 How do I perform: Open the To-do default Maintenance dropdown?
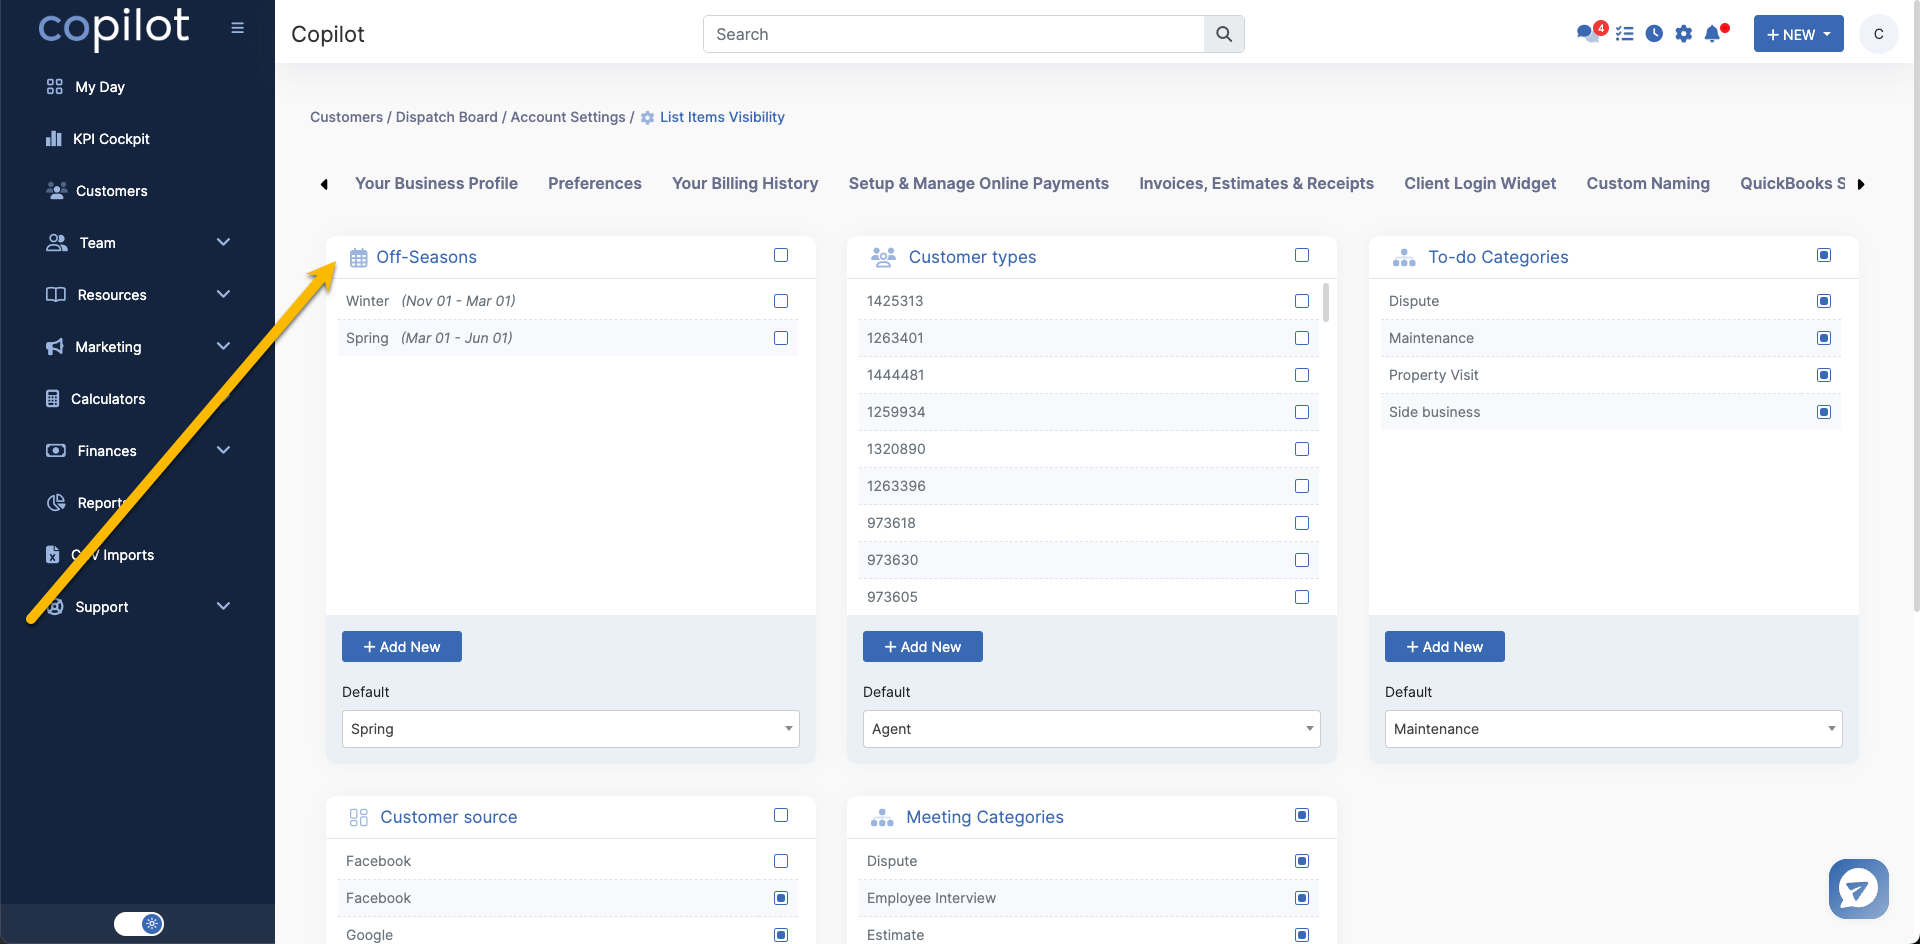click(1614, 729)
